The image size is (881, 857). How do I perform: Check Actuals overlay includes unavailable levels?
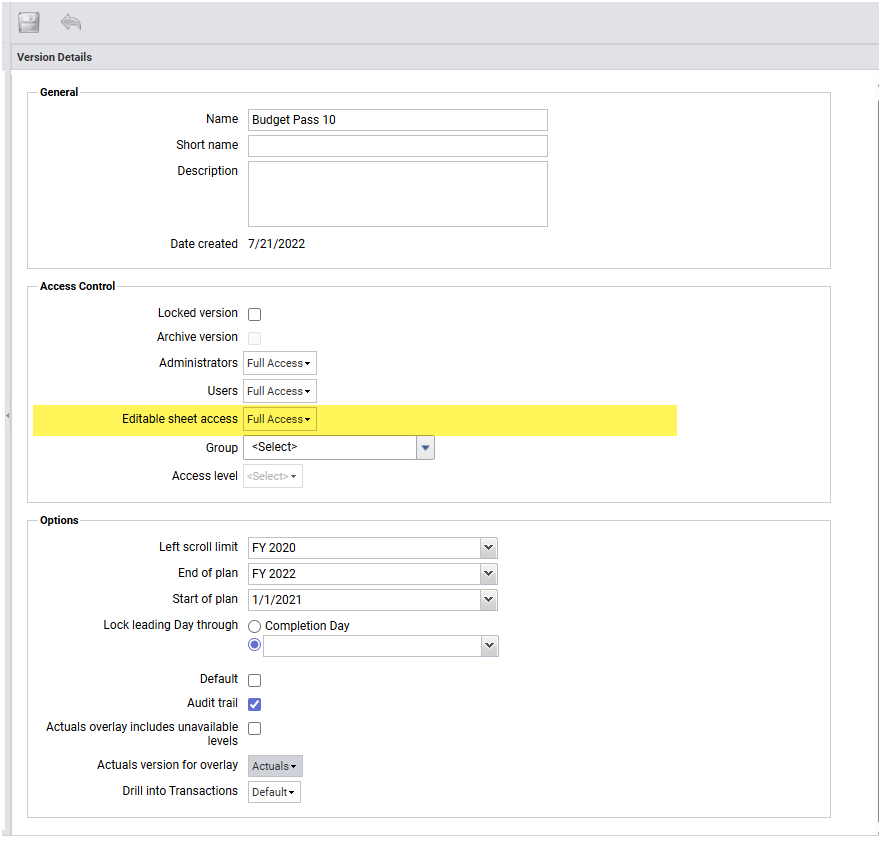coord(254,728)
